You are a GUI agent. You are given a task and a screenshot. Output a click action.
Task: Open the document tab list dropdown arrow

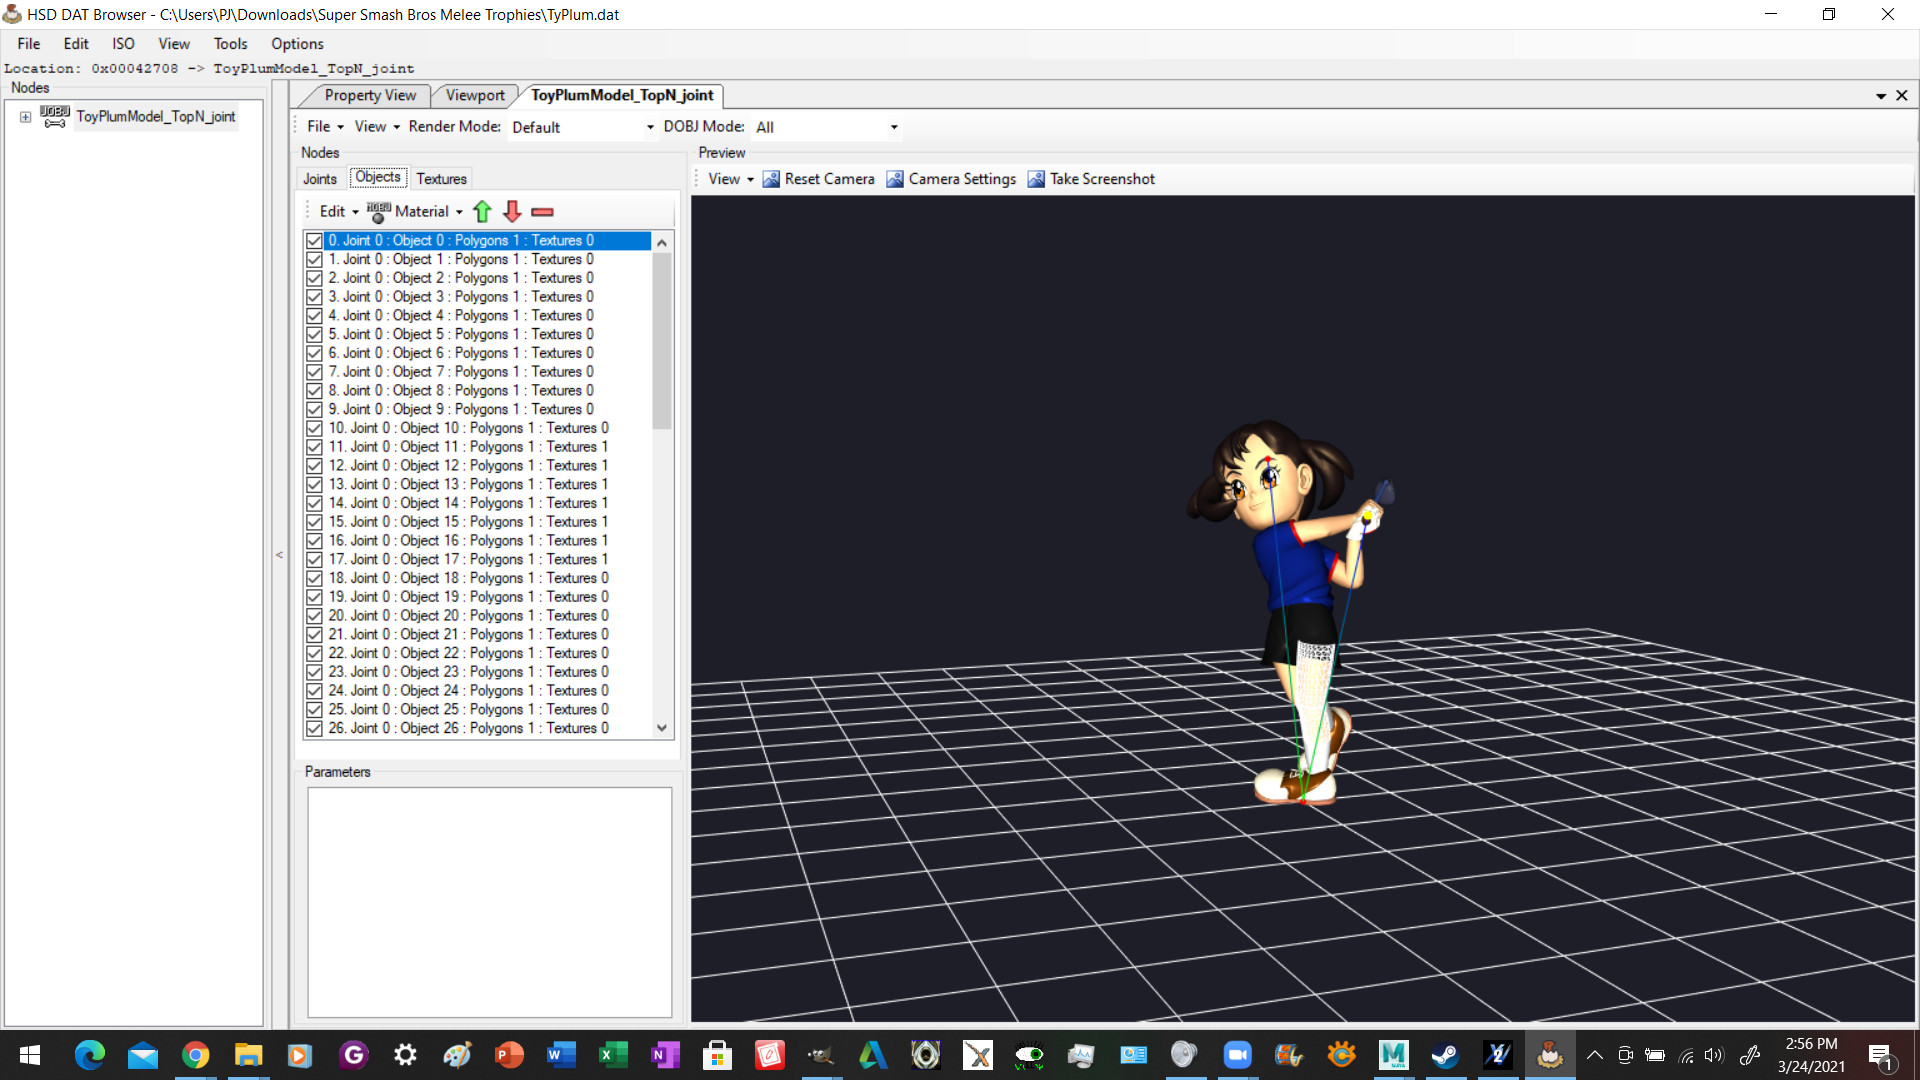(x=1881, y=96)
